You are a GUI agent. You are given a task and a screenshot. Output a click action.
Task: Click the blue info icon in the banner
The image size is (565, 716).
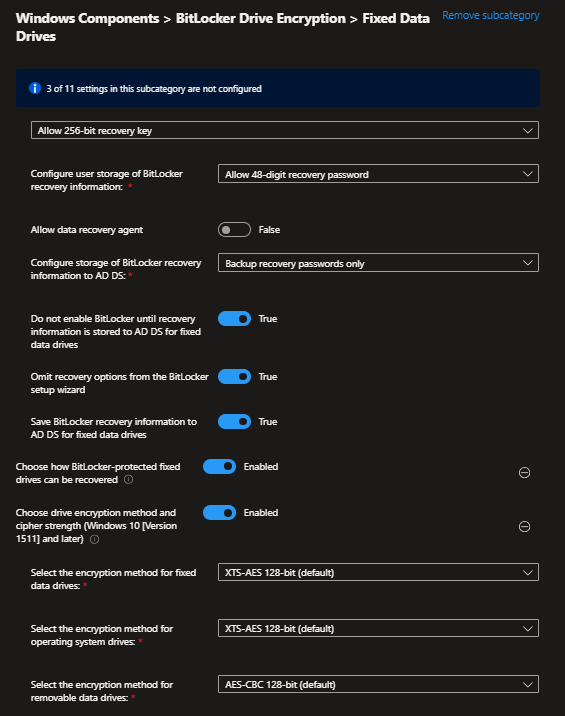pyautogui.click(x=35, y=88)
